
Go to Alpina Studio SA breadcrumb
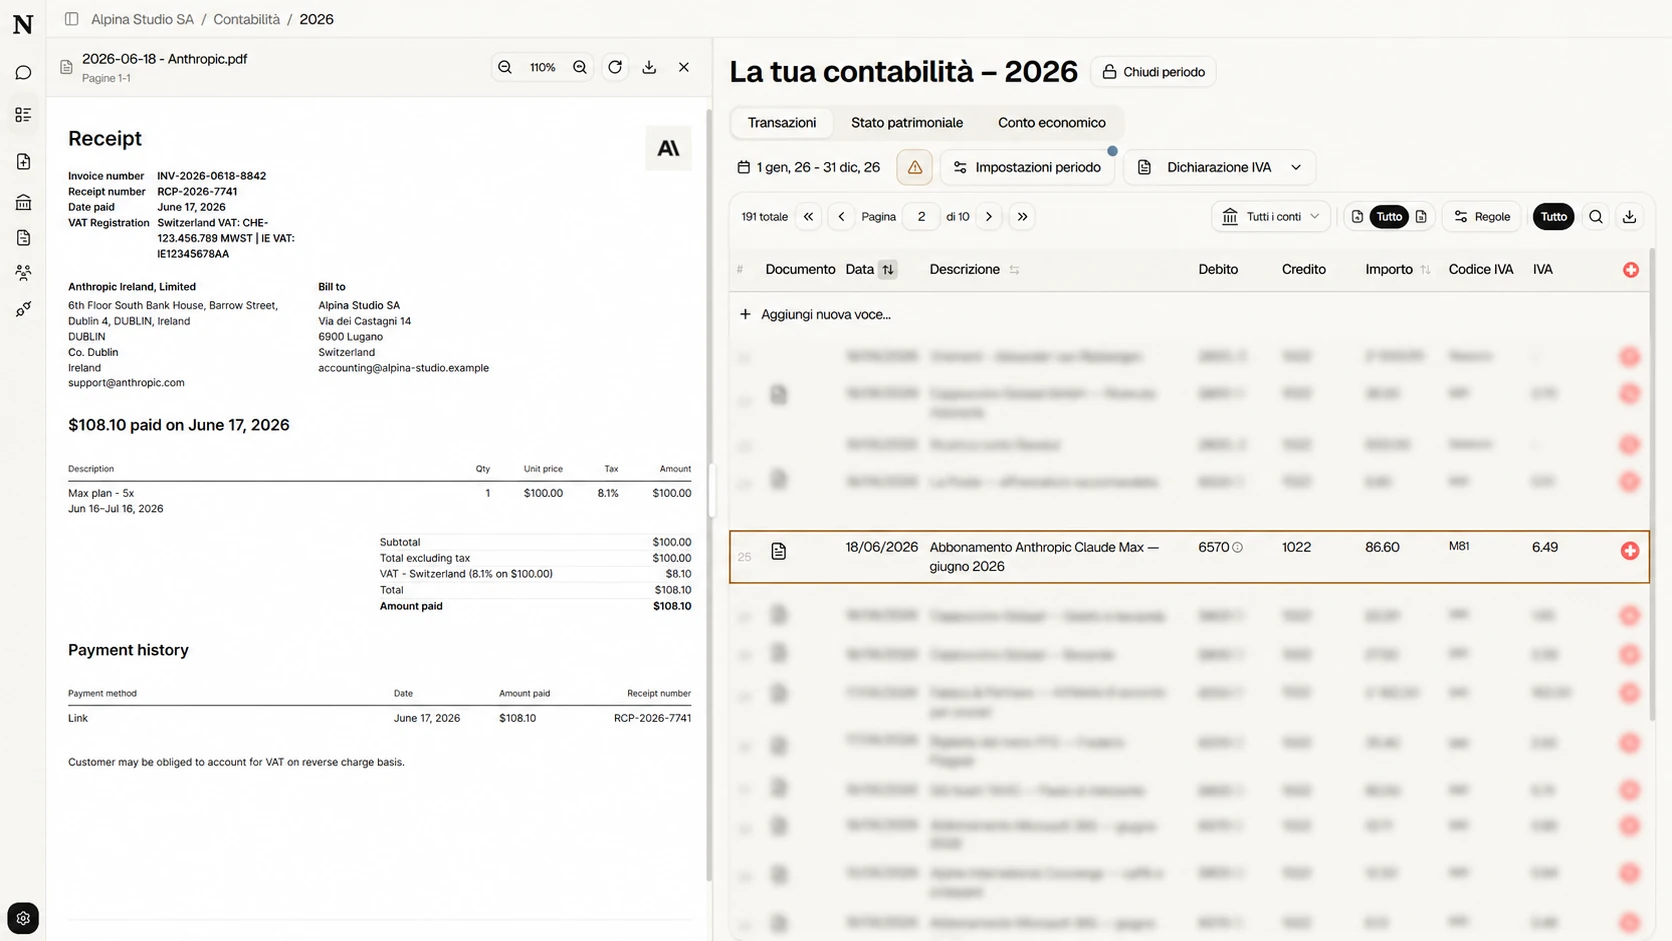pos(142,19)
